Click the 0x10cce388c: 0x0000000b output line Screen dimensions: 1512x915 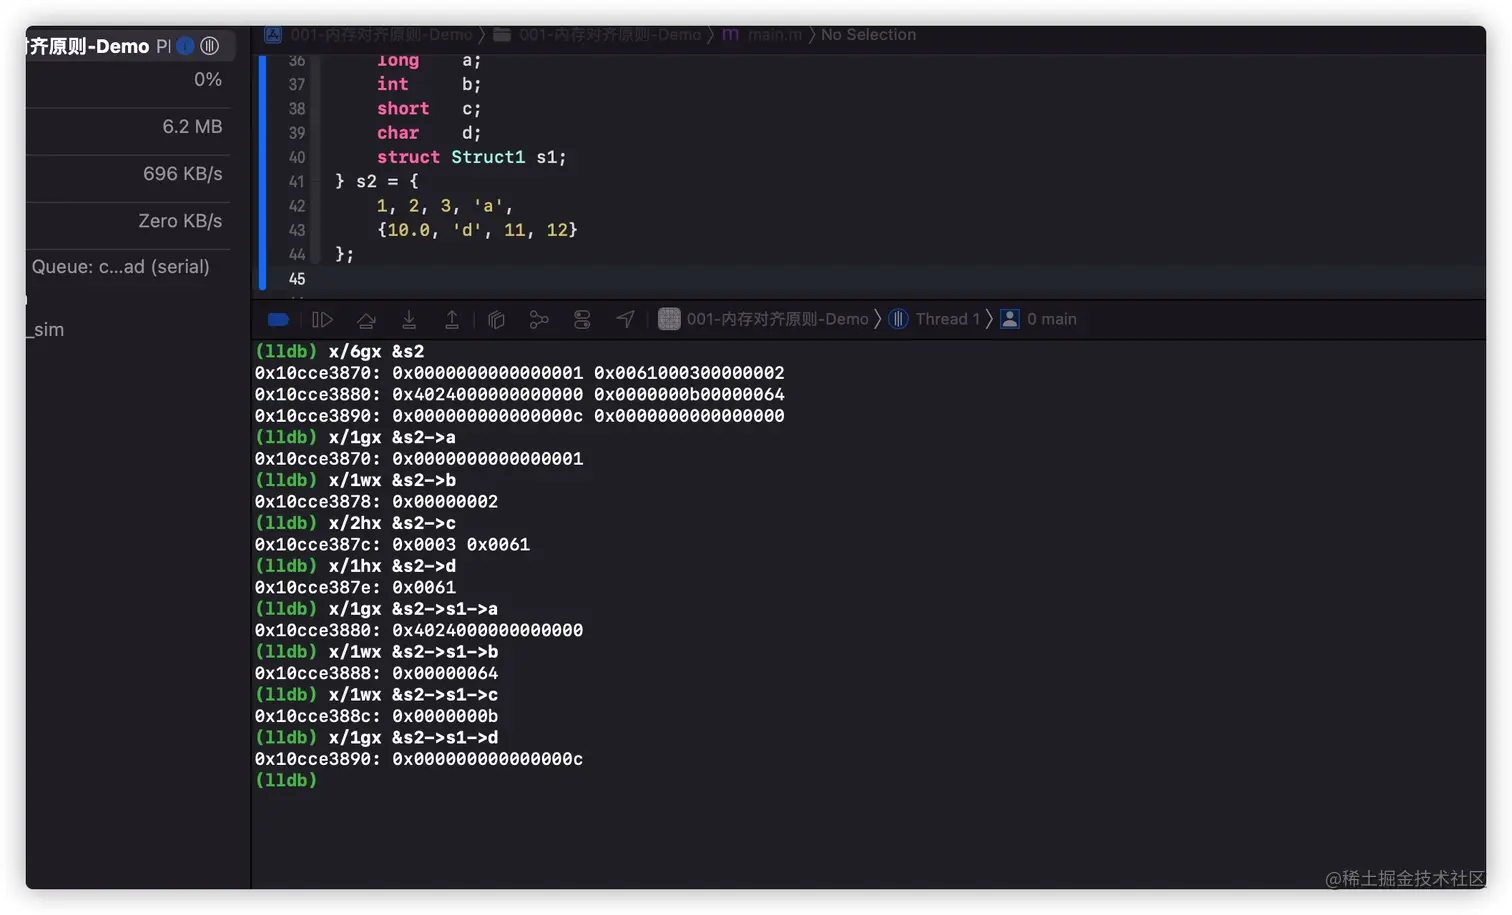(x=376, y=717)
